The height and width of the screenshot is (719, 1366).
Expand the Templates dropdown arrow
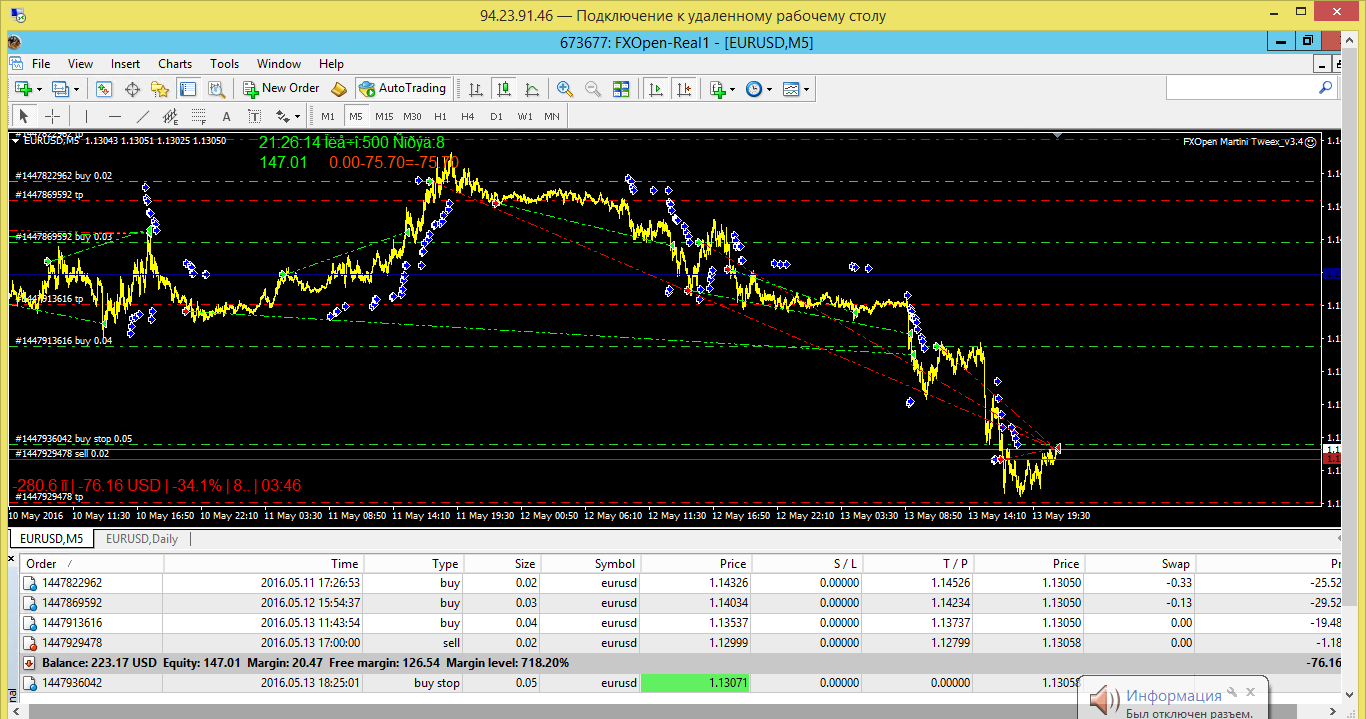pos(806,89)
